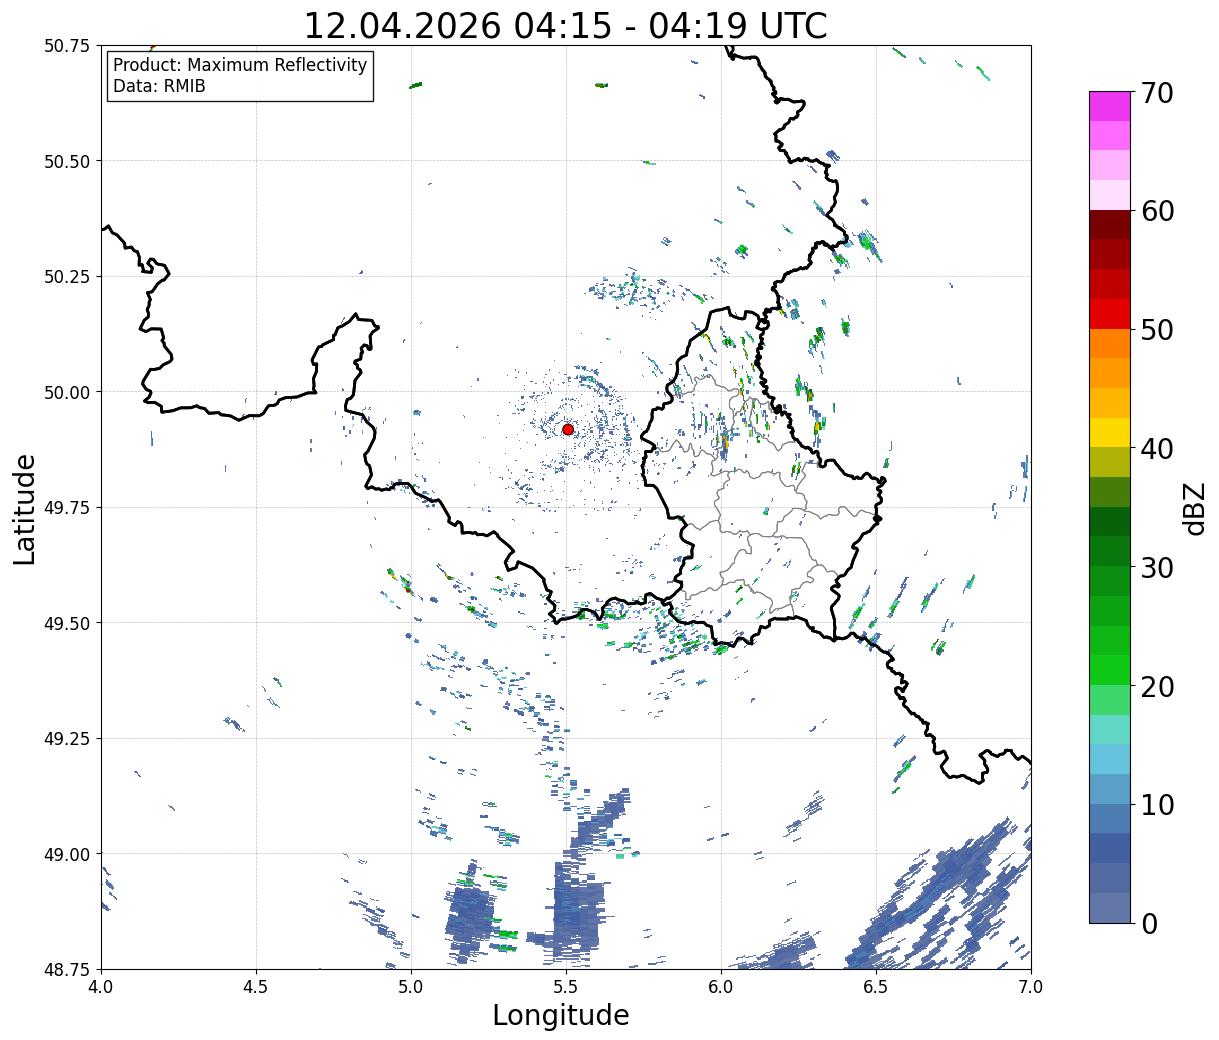Click the red radar location marker
This screenshot has width=1219, height=1040.
pos(568,429)
